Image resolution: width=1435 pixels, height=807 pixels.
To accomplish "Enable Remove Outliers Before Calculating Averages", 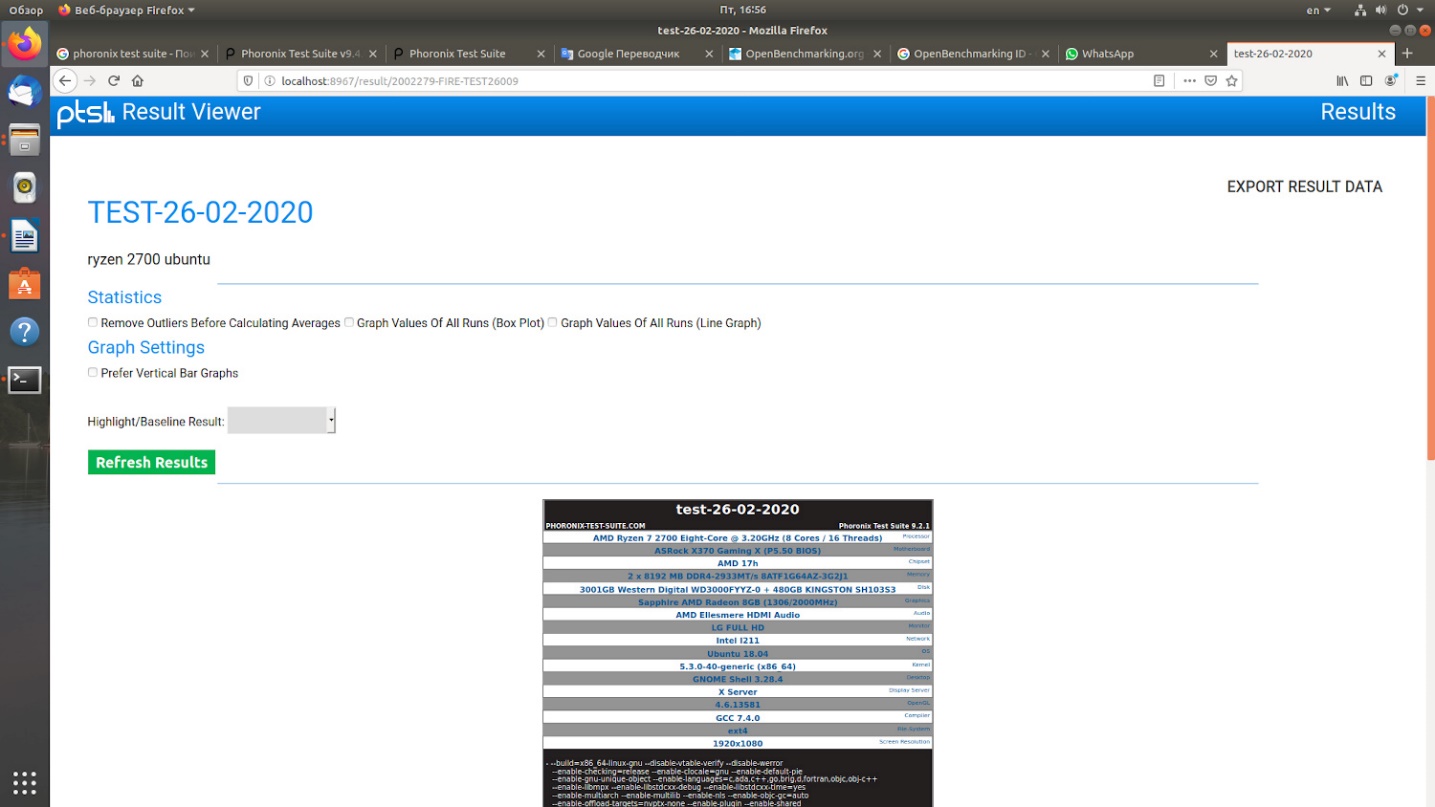I will [93, 322].
